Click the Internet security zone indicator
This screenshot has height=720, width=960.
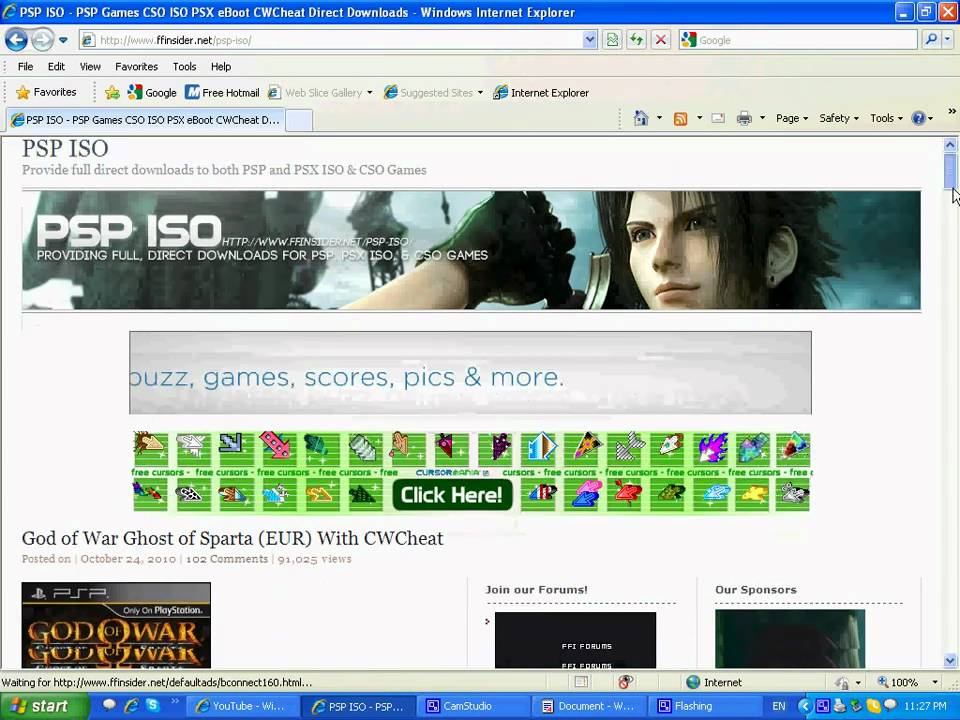pos(713,682)
